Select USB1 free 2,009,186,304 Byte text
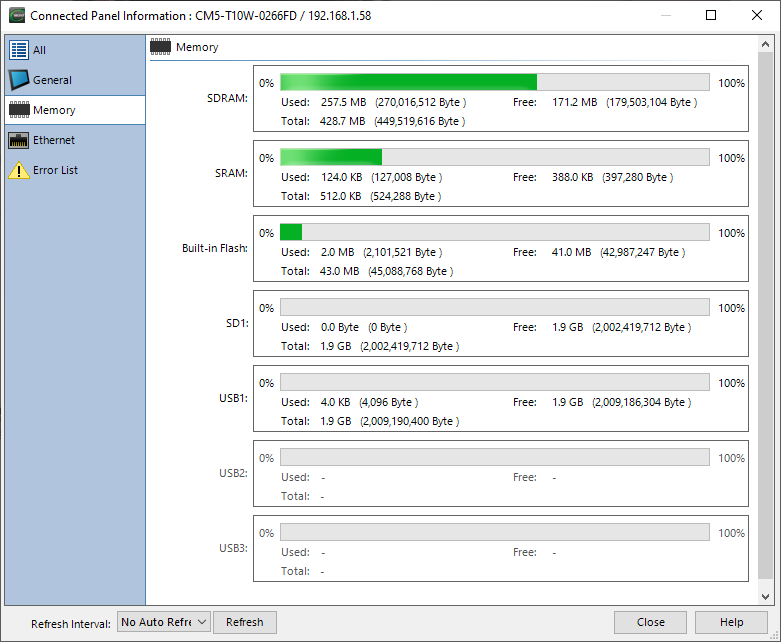 (642, 402)
